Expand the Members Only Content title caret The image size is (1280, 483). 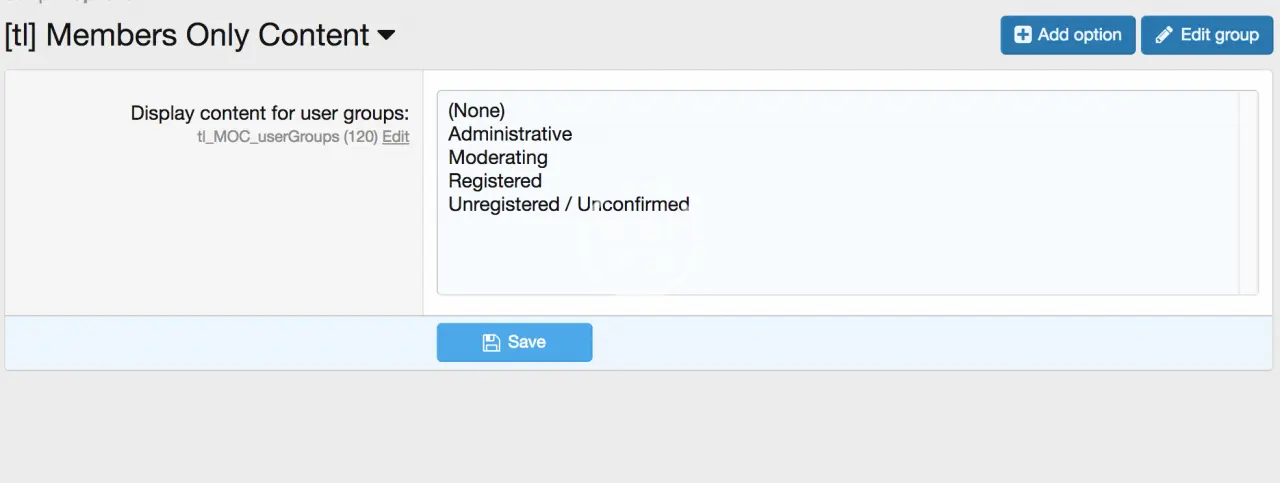point(386,36)
